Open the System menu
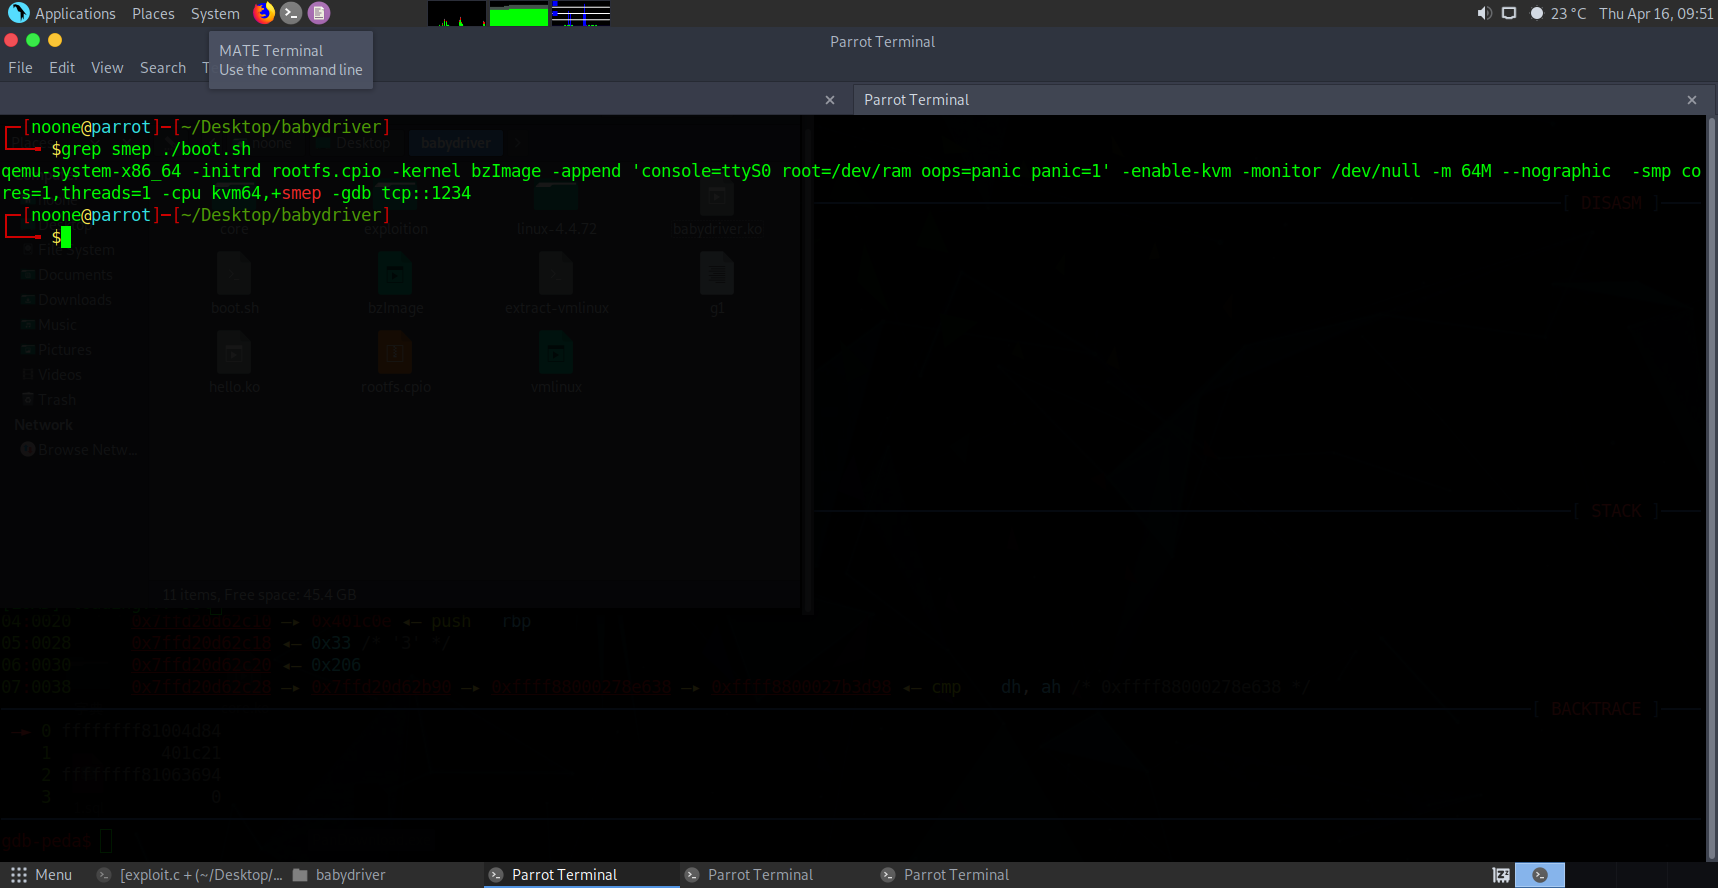The width and height of the screenshot is (1718, 888). click(215, 14)
